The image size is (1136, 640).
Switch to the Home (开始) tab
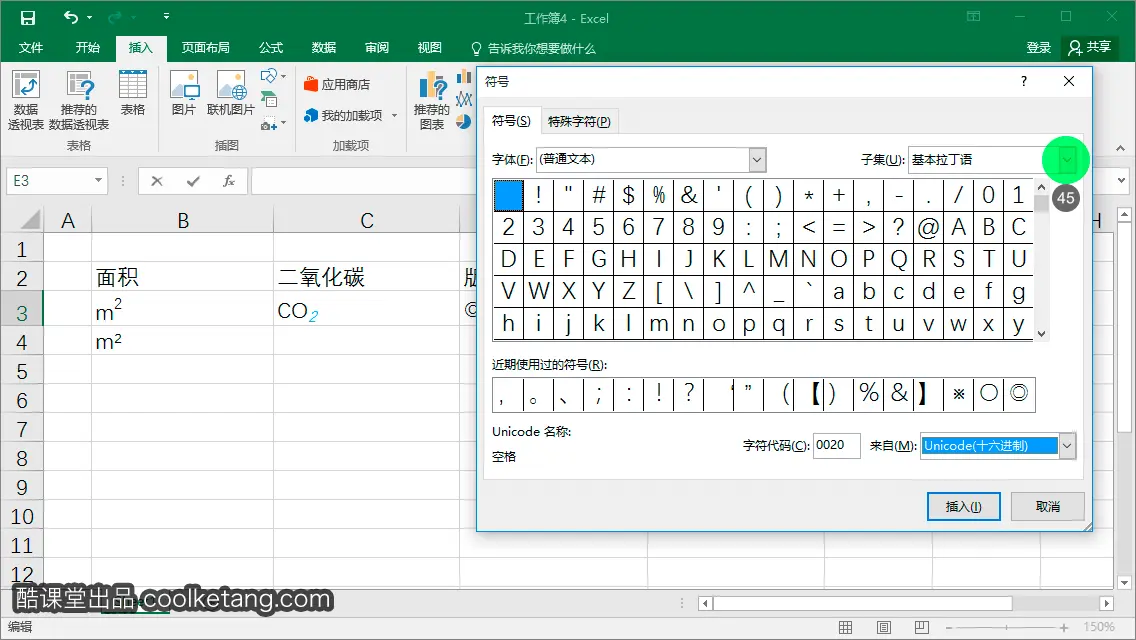click(x=88, y=48)
